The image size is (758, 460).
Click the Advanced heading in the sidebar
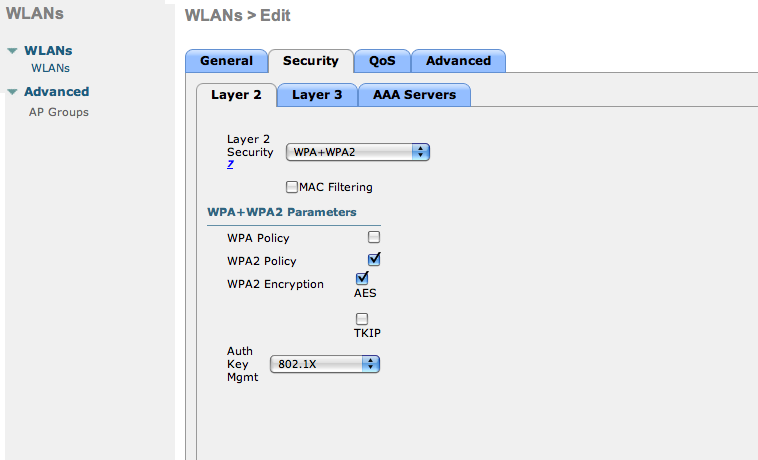pyautogui.click(x=56, y=92)
